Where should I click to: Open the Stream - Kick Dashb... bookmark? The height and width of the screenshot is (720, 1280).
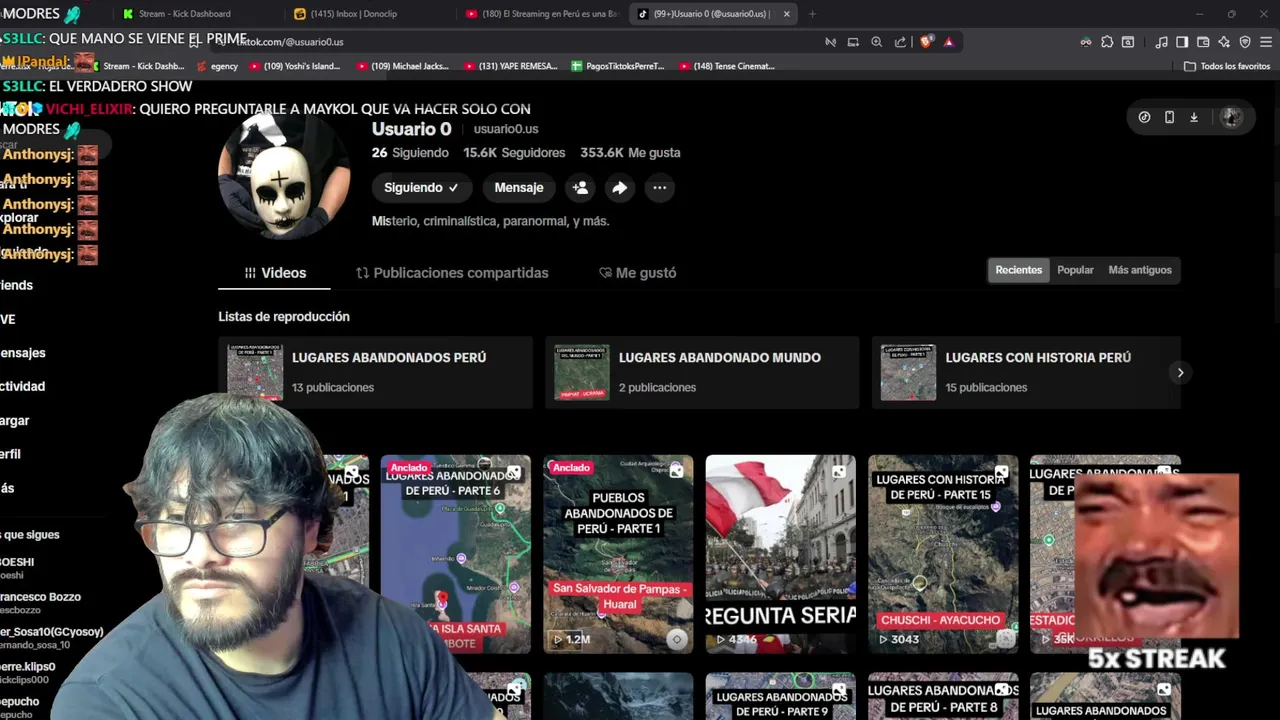click(x=136, y=66)
